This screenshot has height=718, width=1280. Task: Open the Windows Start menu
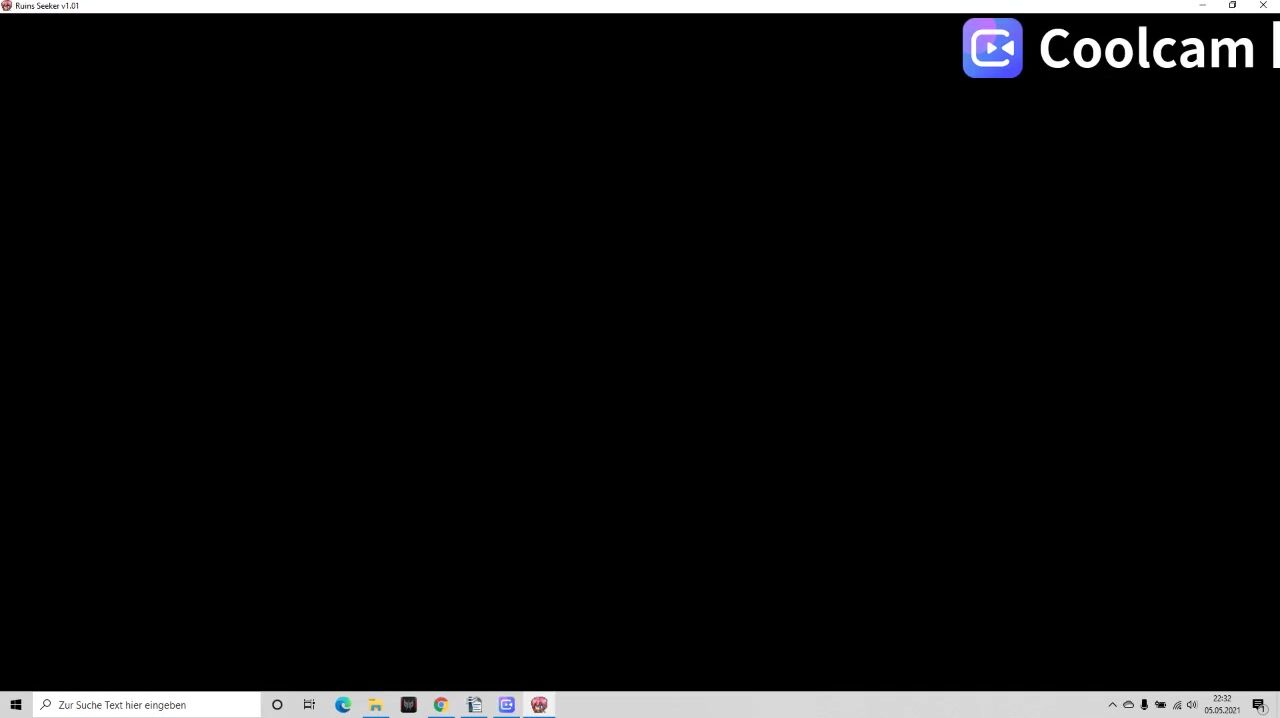tap(16, 705)
